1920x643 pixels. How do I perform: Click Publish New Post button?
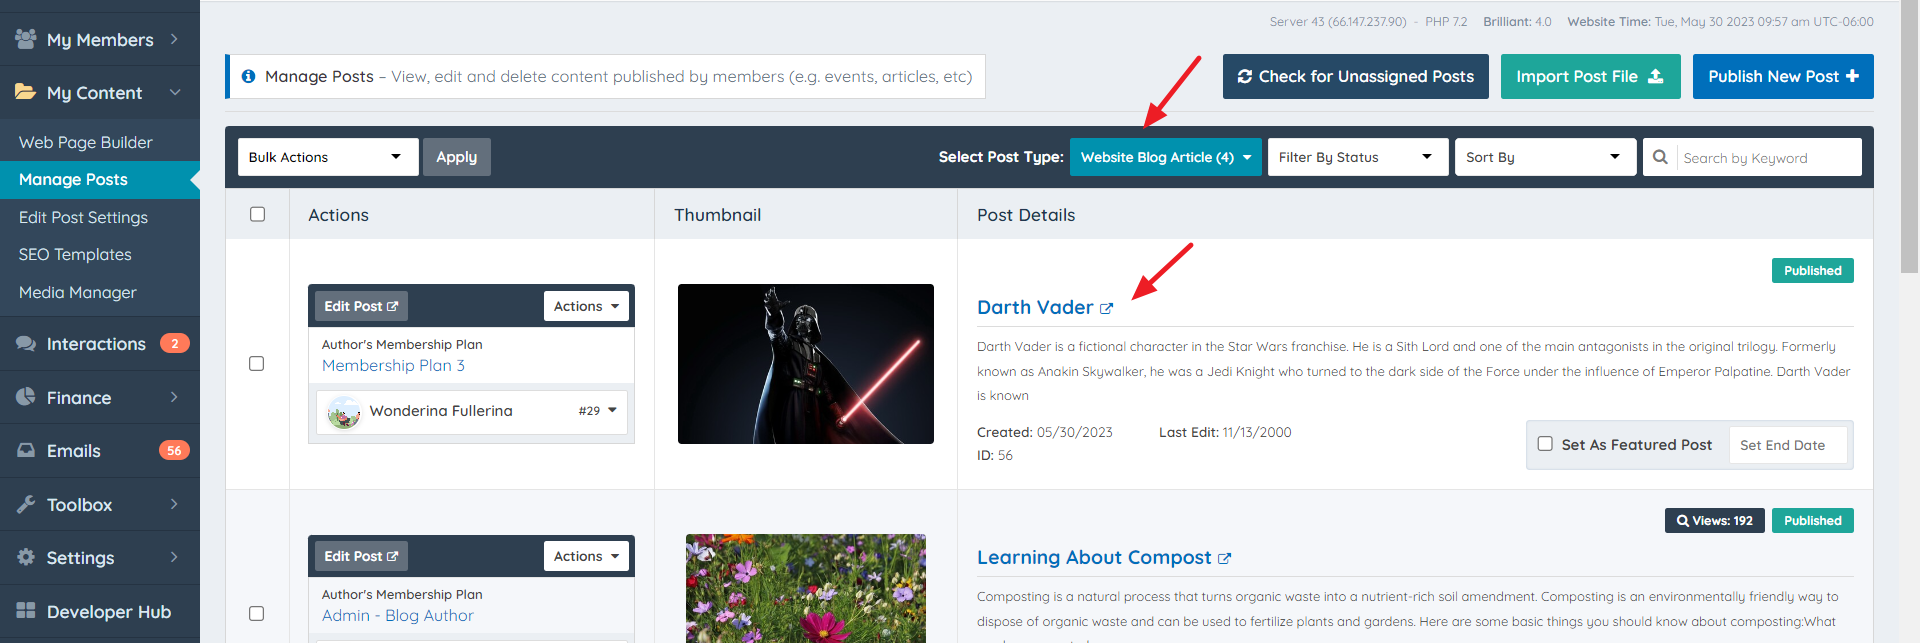(x=1783, y=76)
